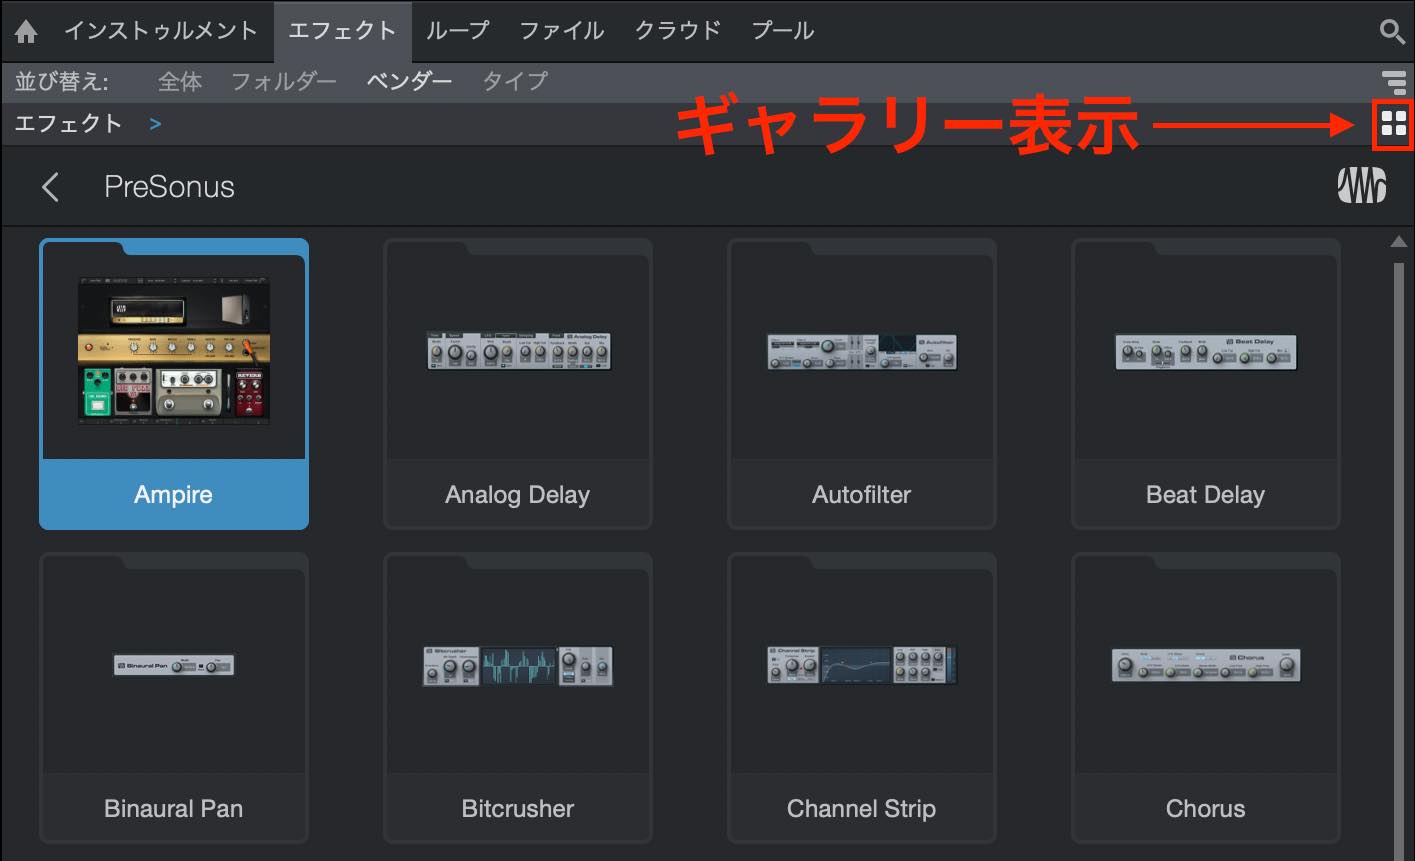Go to browser home icon

coord(26,32)
